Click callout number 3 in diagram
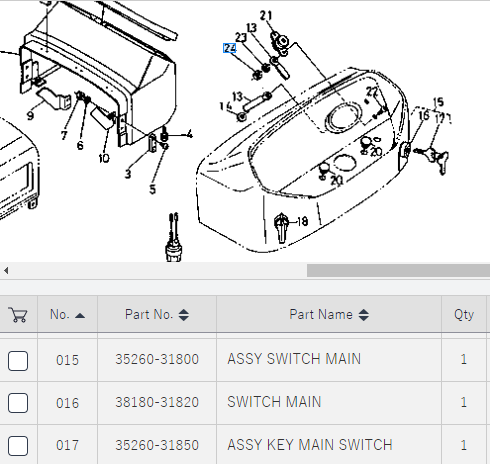This screenshot has width=490, height=464. click(x=128, y=174)
